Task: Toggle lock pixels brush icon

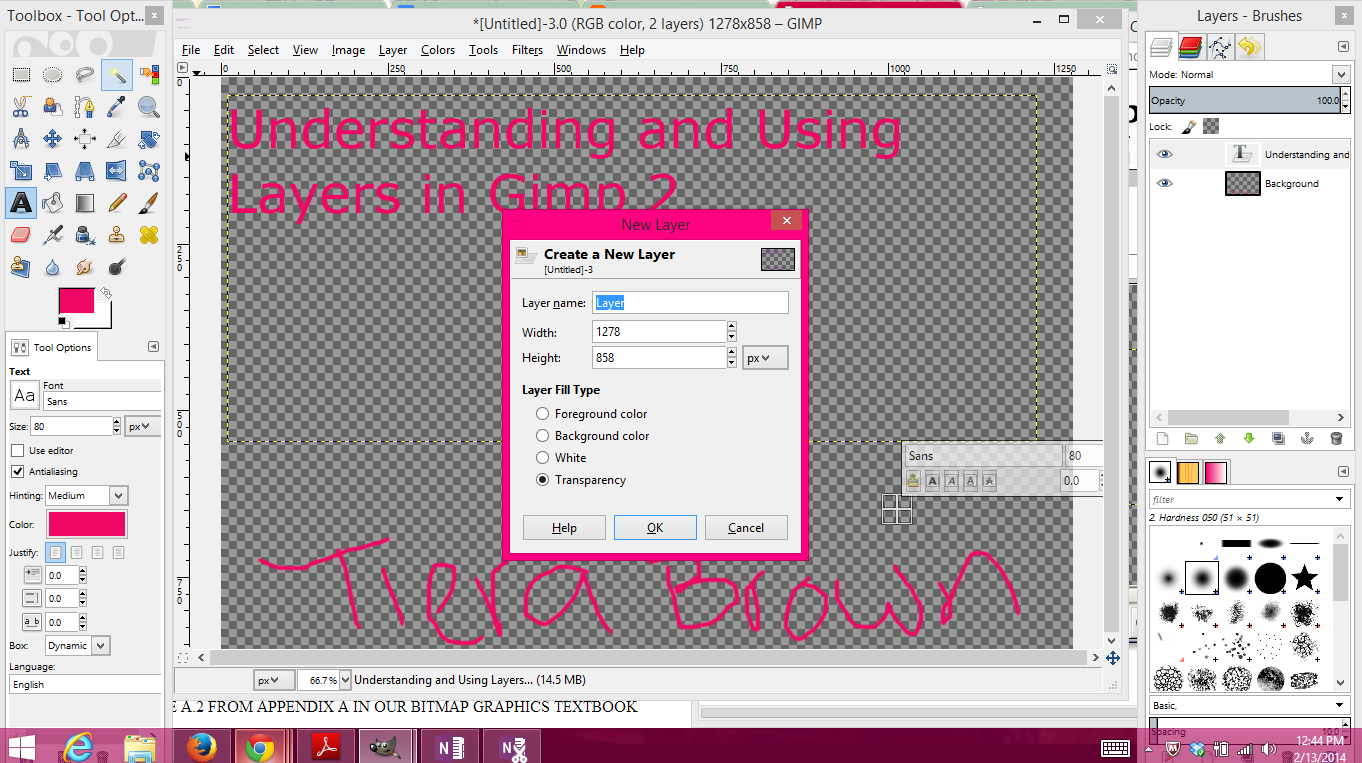Action: tap(1189, 126)
